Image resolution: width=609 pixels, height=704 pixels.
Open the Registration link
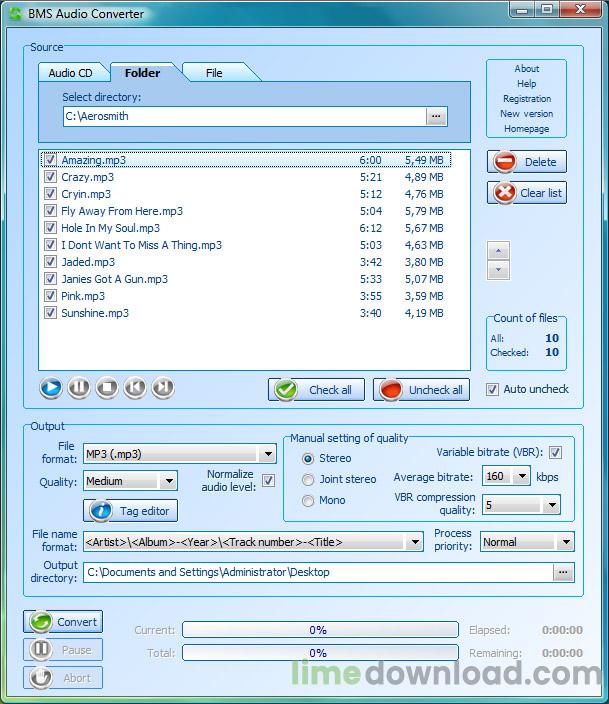tap(526, 99)
